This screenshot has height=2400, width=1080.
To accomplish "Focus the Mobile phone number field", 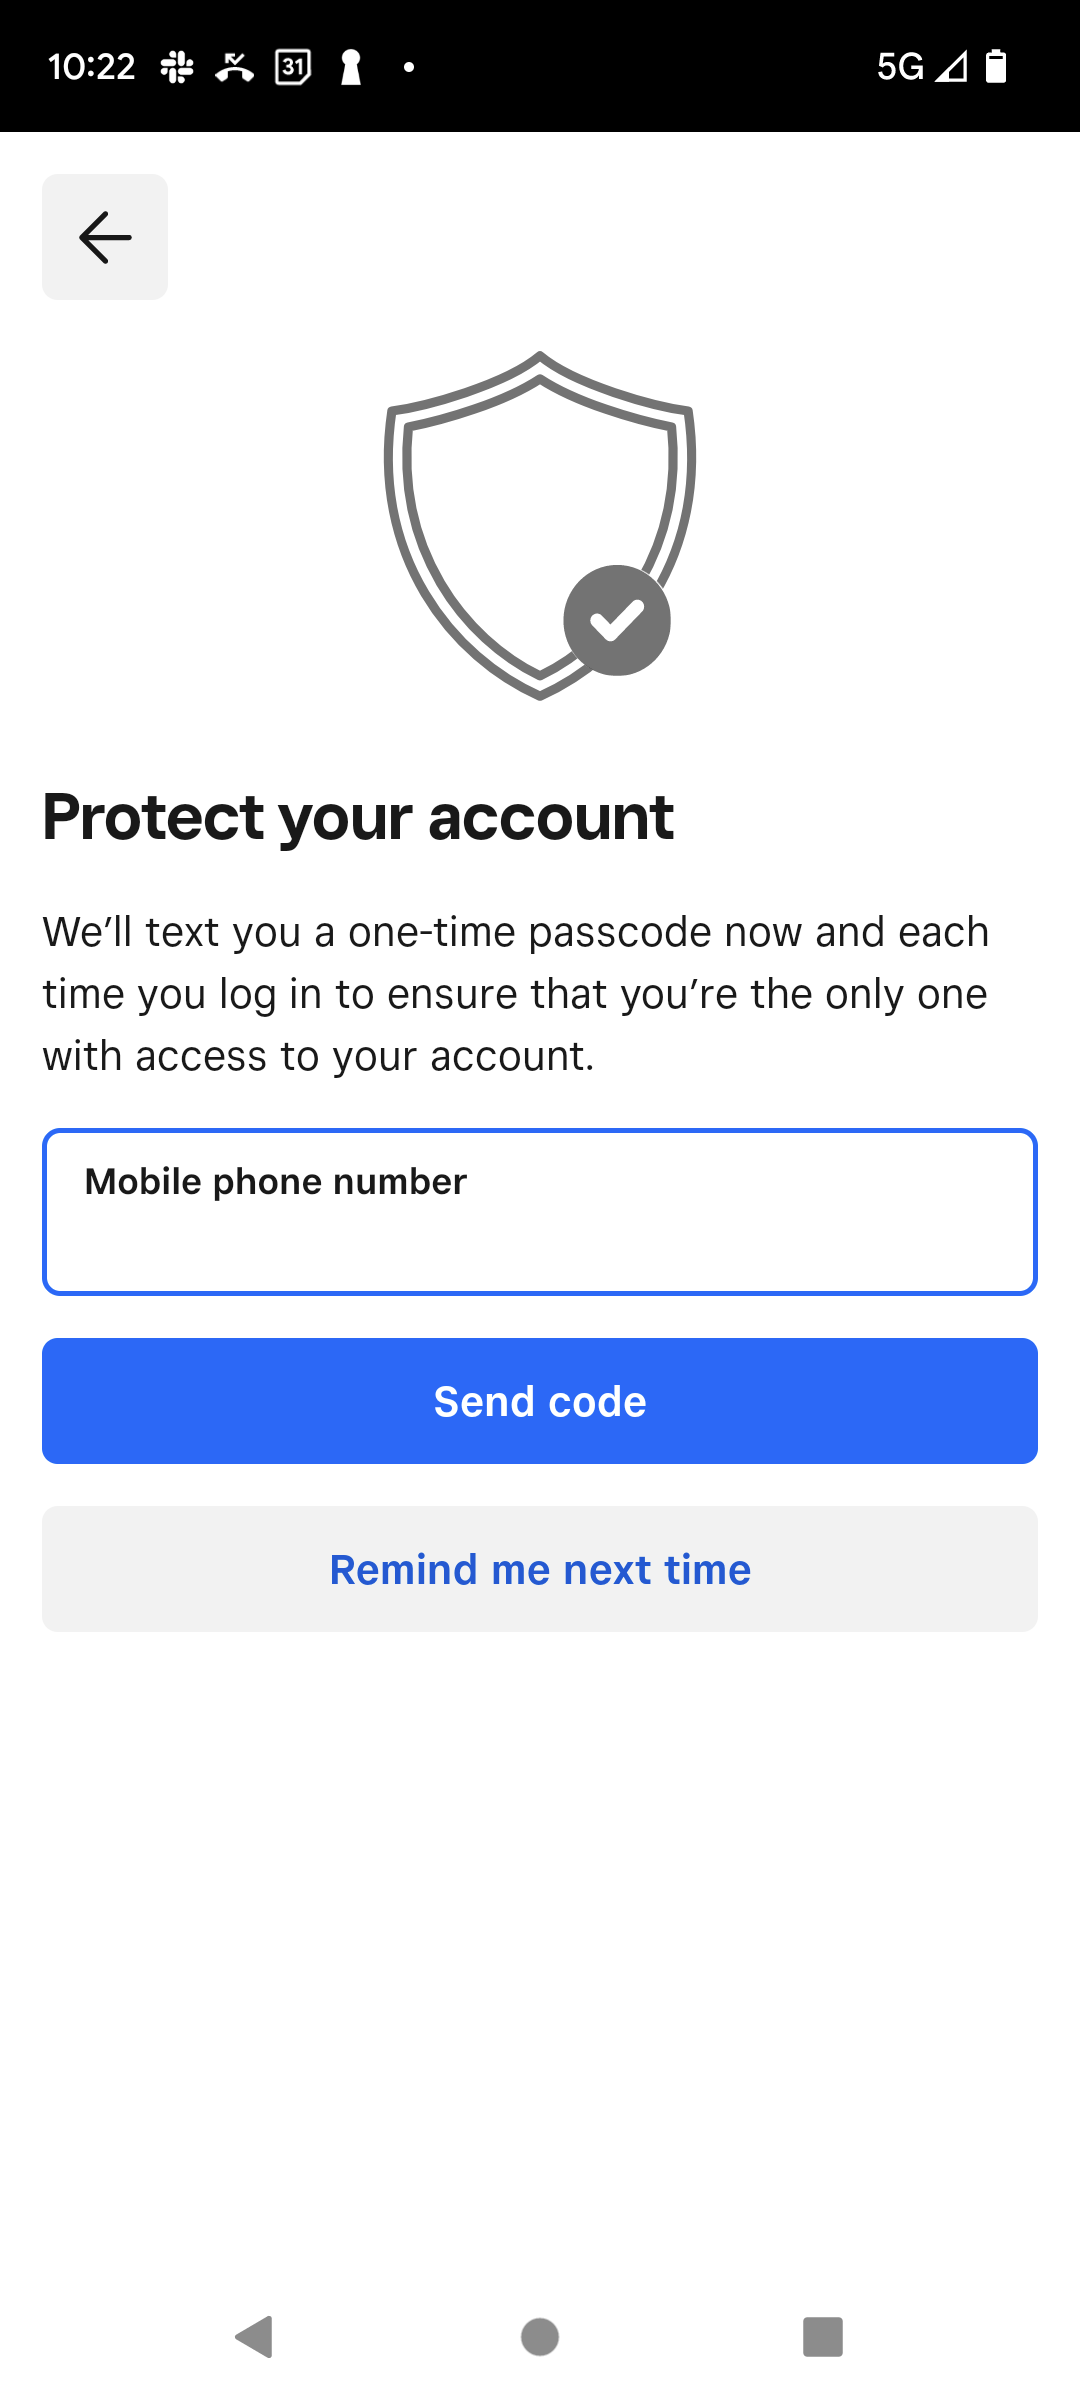I will (540, 1212).
